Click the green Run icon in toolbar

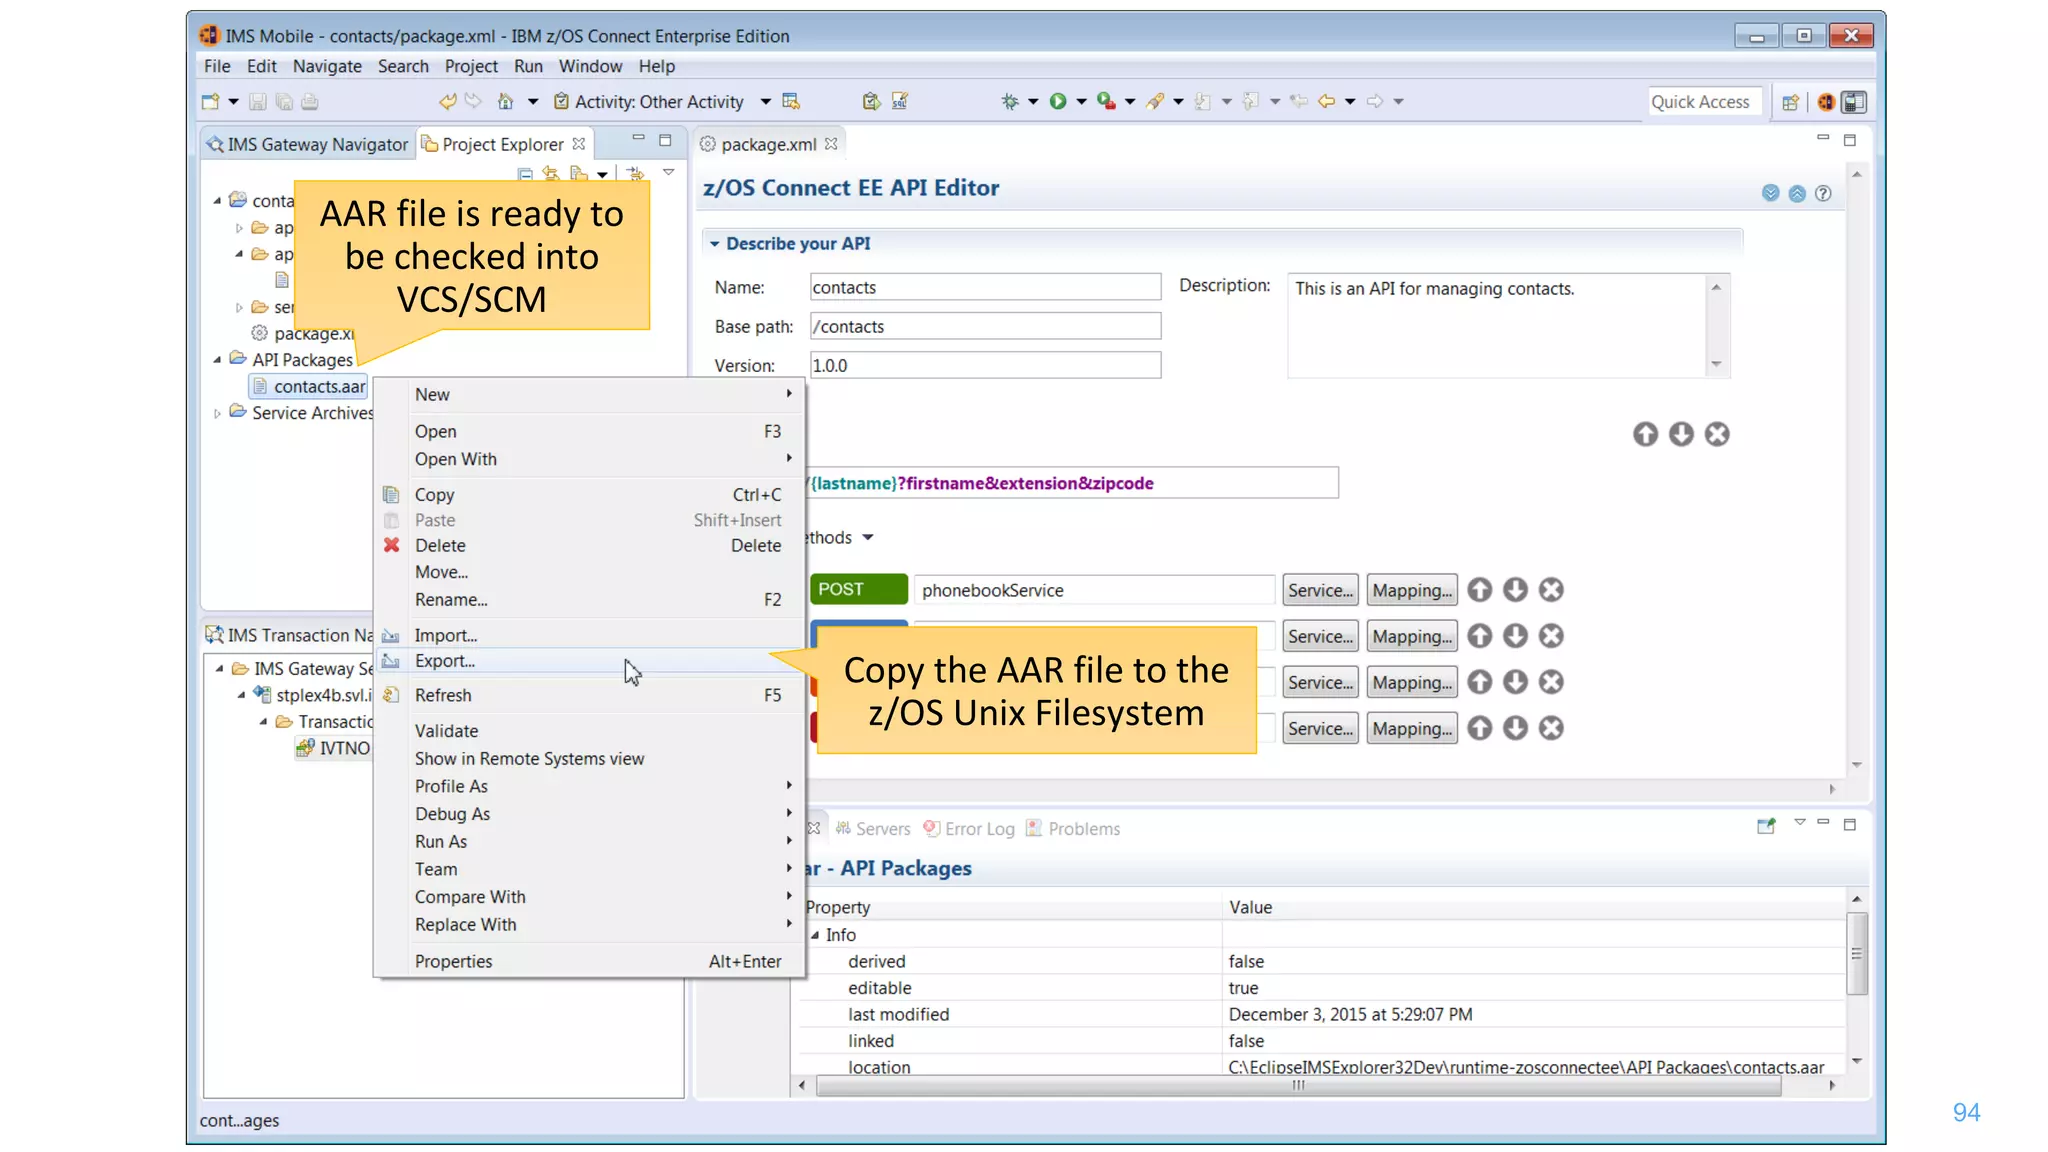point(1058,101)
